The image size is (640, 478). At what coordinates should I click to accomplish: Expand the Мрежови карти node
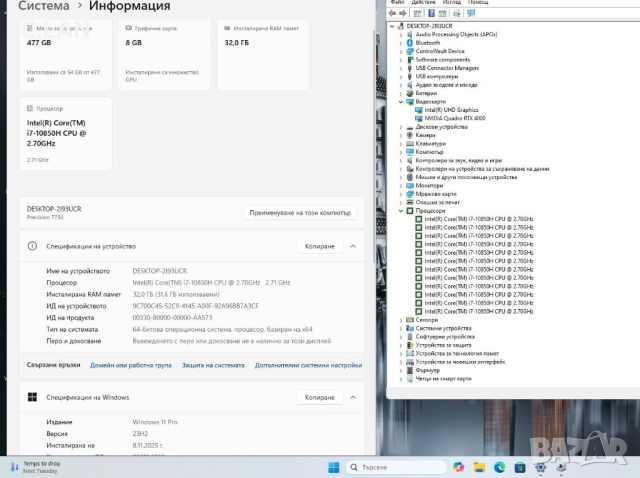[x=400, y=194]
